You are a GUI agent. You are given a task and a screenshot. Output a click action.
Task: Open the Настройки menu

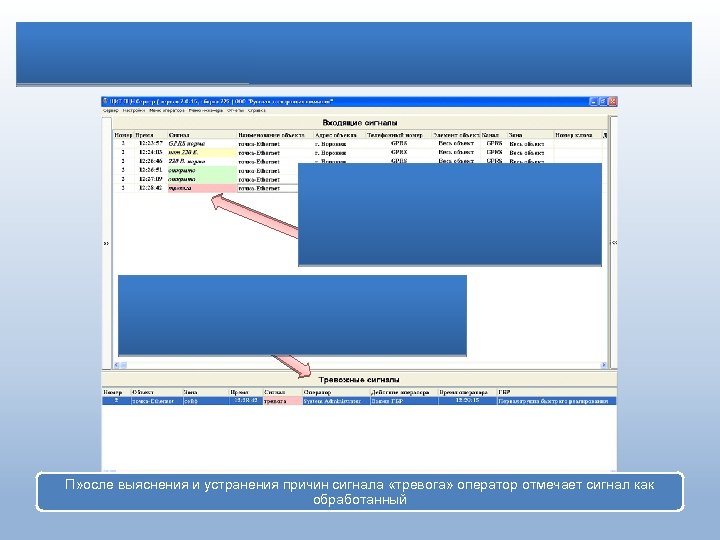pyautogui.click(x=134, y=111)
